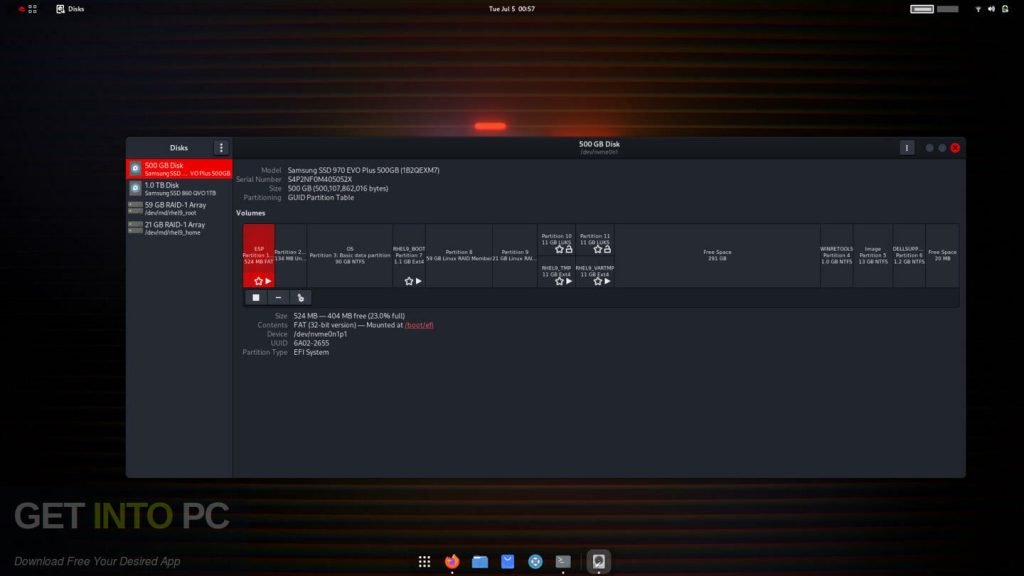Image resolution: width=1024 pixels, height=576 pixels.
Task: Open the Disks sidebar menu with vertical dots
Action: [222, 147]
